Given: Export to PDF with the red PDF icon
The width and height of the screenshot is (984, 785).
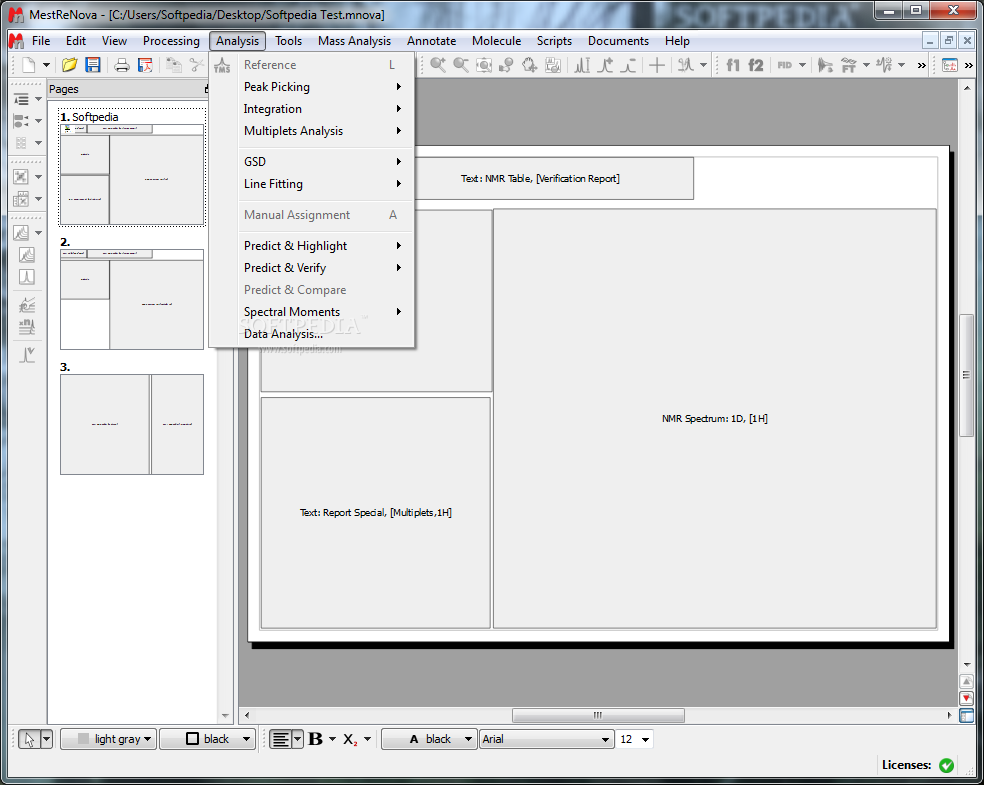Looking at the screenshot, I should tap(146, 65).
